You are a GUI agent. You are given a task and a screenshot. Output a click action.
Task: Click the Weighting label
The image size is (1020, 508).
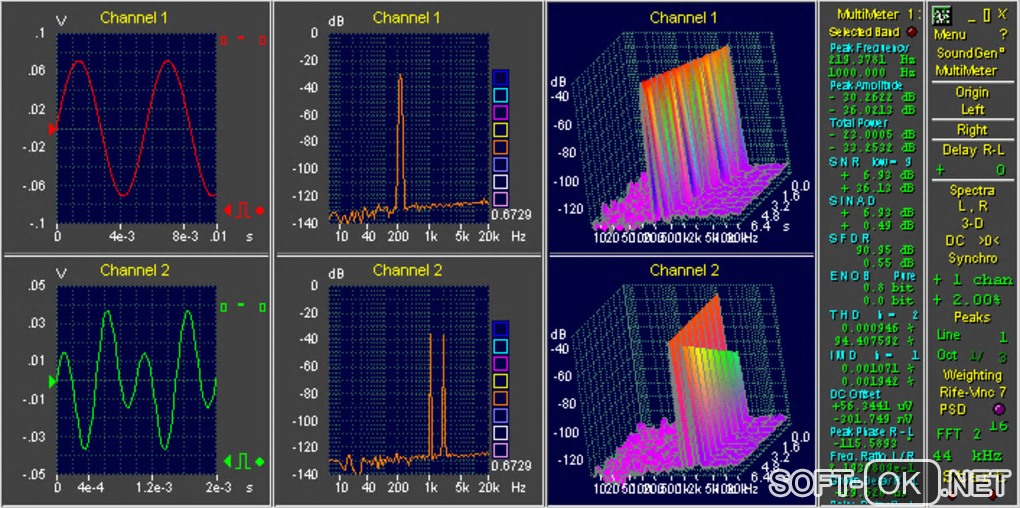pyautogui.click(x=973, y=375)
